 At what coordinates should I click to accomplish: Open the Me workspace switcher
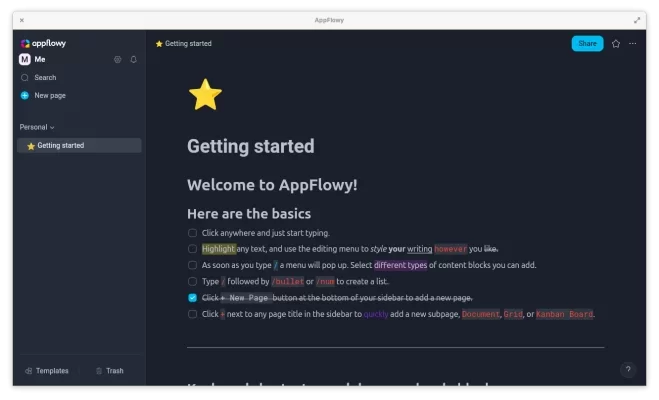click(x=33, y=60)
